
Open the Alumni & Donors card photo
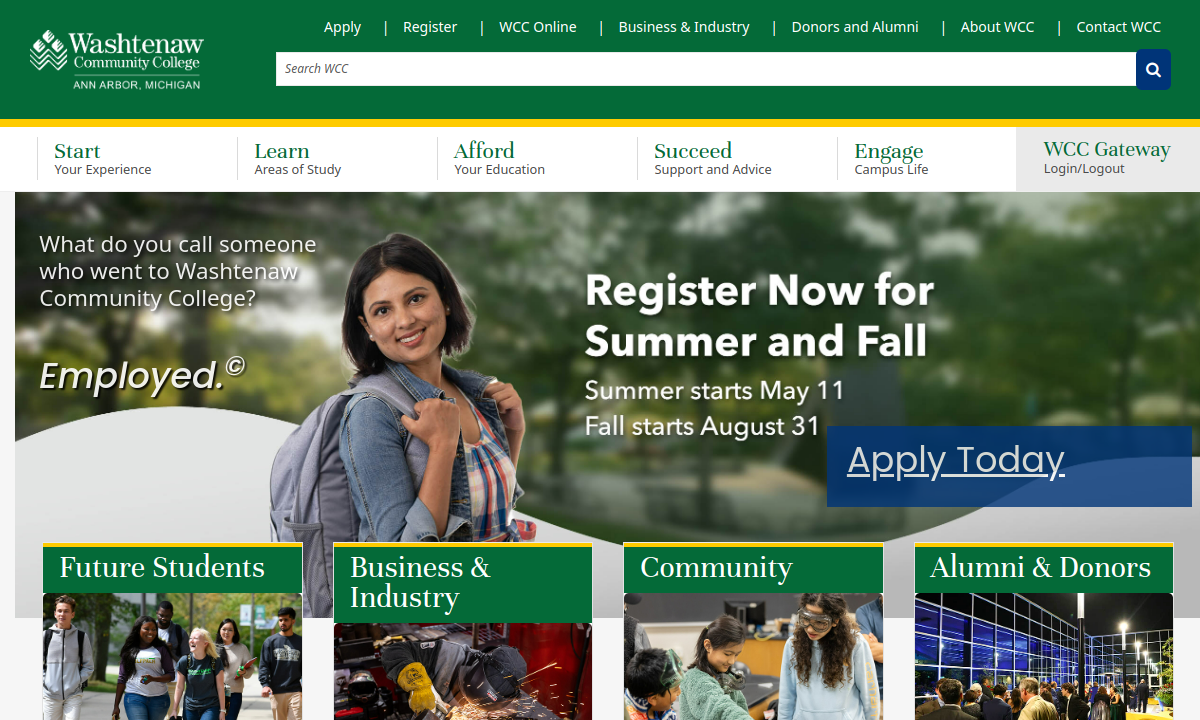(1043, 656)
